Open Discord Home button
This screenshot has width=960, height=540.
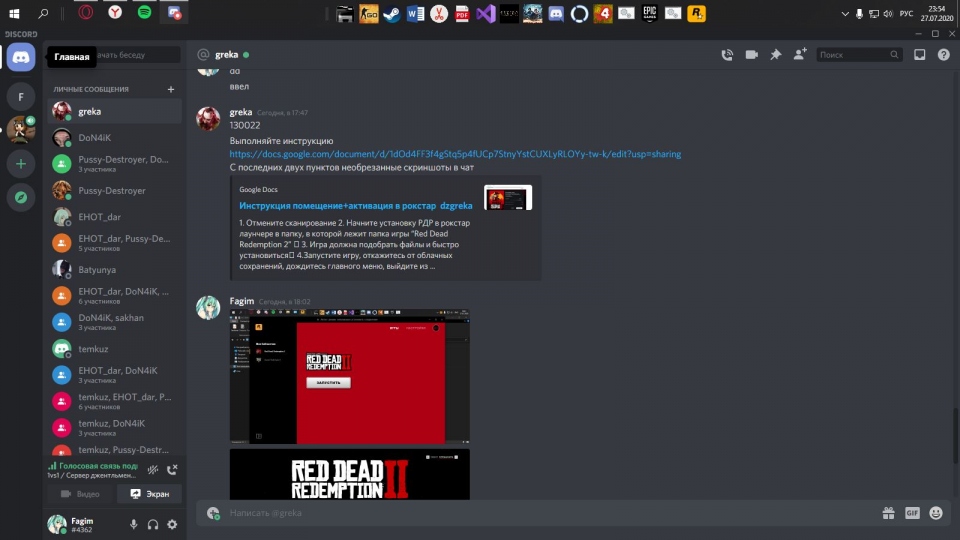(21, 57)
